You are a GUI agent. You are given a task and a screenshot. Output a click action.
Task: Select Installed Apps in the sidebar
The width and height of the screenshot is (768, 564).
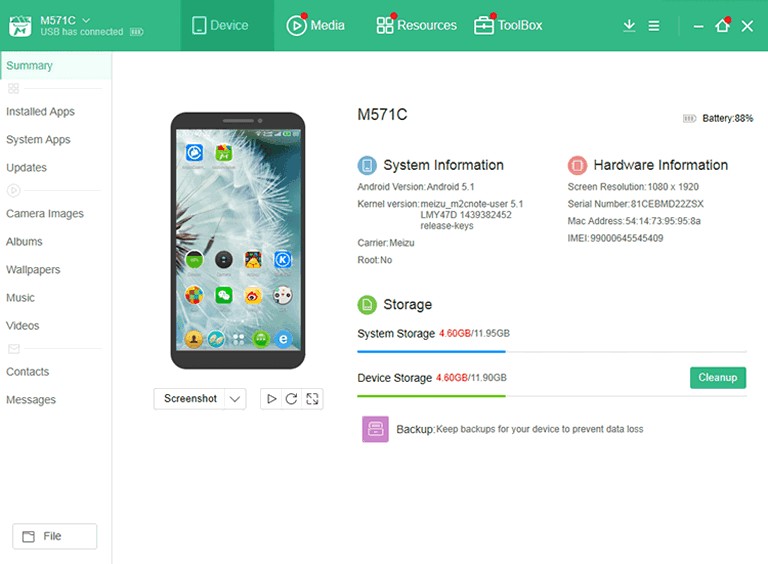pyautogui.click(x=41, y=112)
